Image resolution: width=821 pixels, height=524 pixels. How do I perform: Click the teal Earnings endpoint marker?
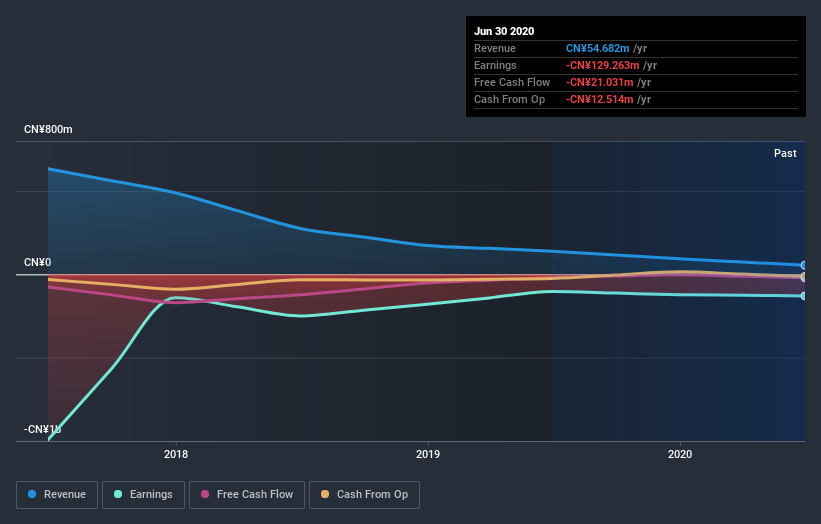pyautogui.click(x=804, y=296)
